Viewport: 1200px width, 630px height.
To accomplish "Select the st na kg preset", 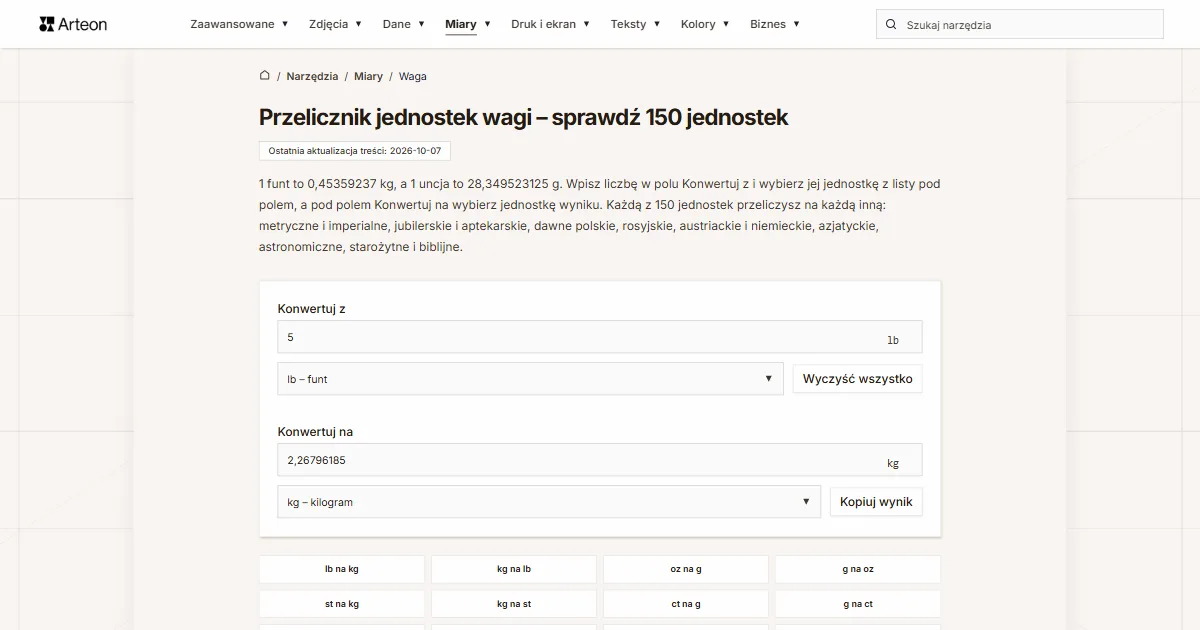I will pyautogui.click(x=342, y=604).
